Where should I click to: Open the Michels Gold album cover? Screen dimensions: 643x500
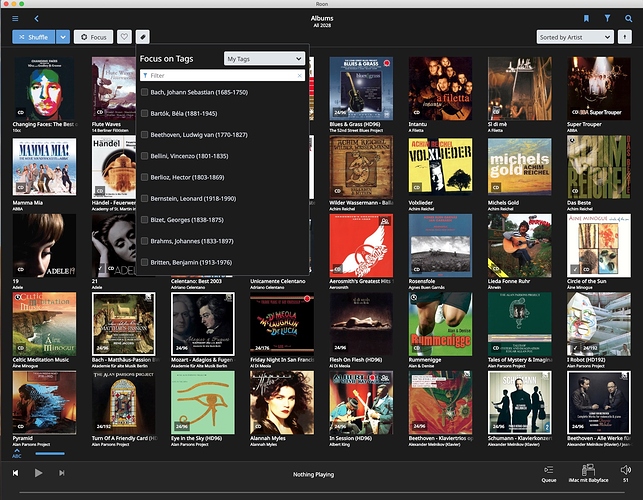(520, 166)
